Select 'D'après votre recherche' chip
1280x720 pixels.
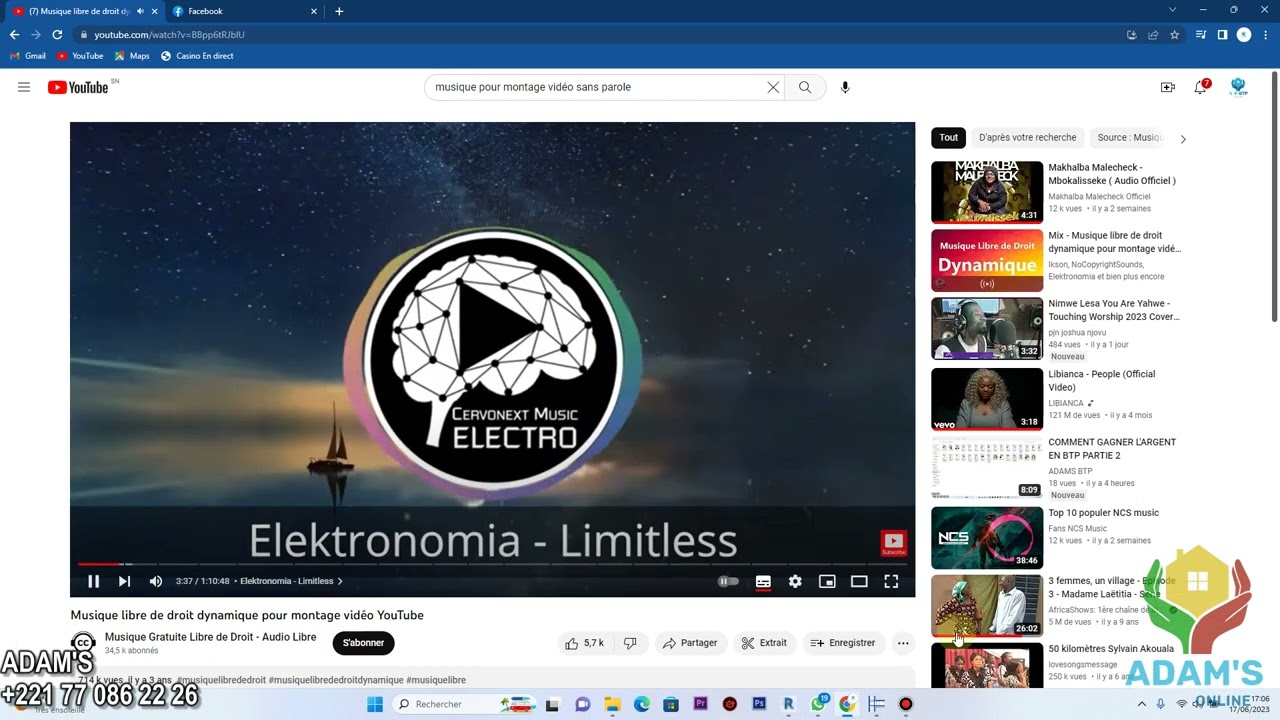1028,138
